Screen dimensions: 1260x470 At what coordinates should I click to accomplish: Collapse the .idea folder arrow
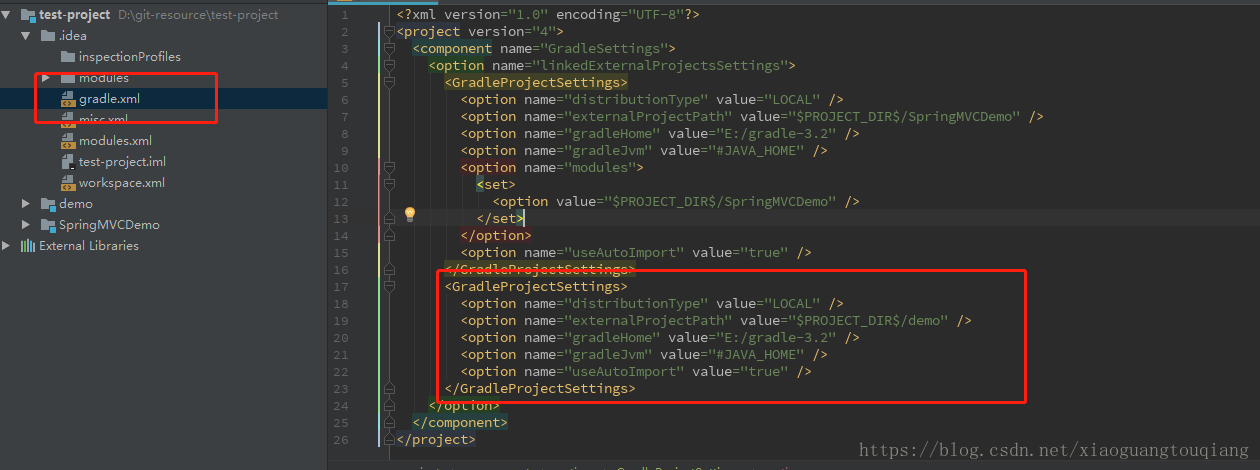pyautogui.click(x=26, y=36)
